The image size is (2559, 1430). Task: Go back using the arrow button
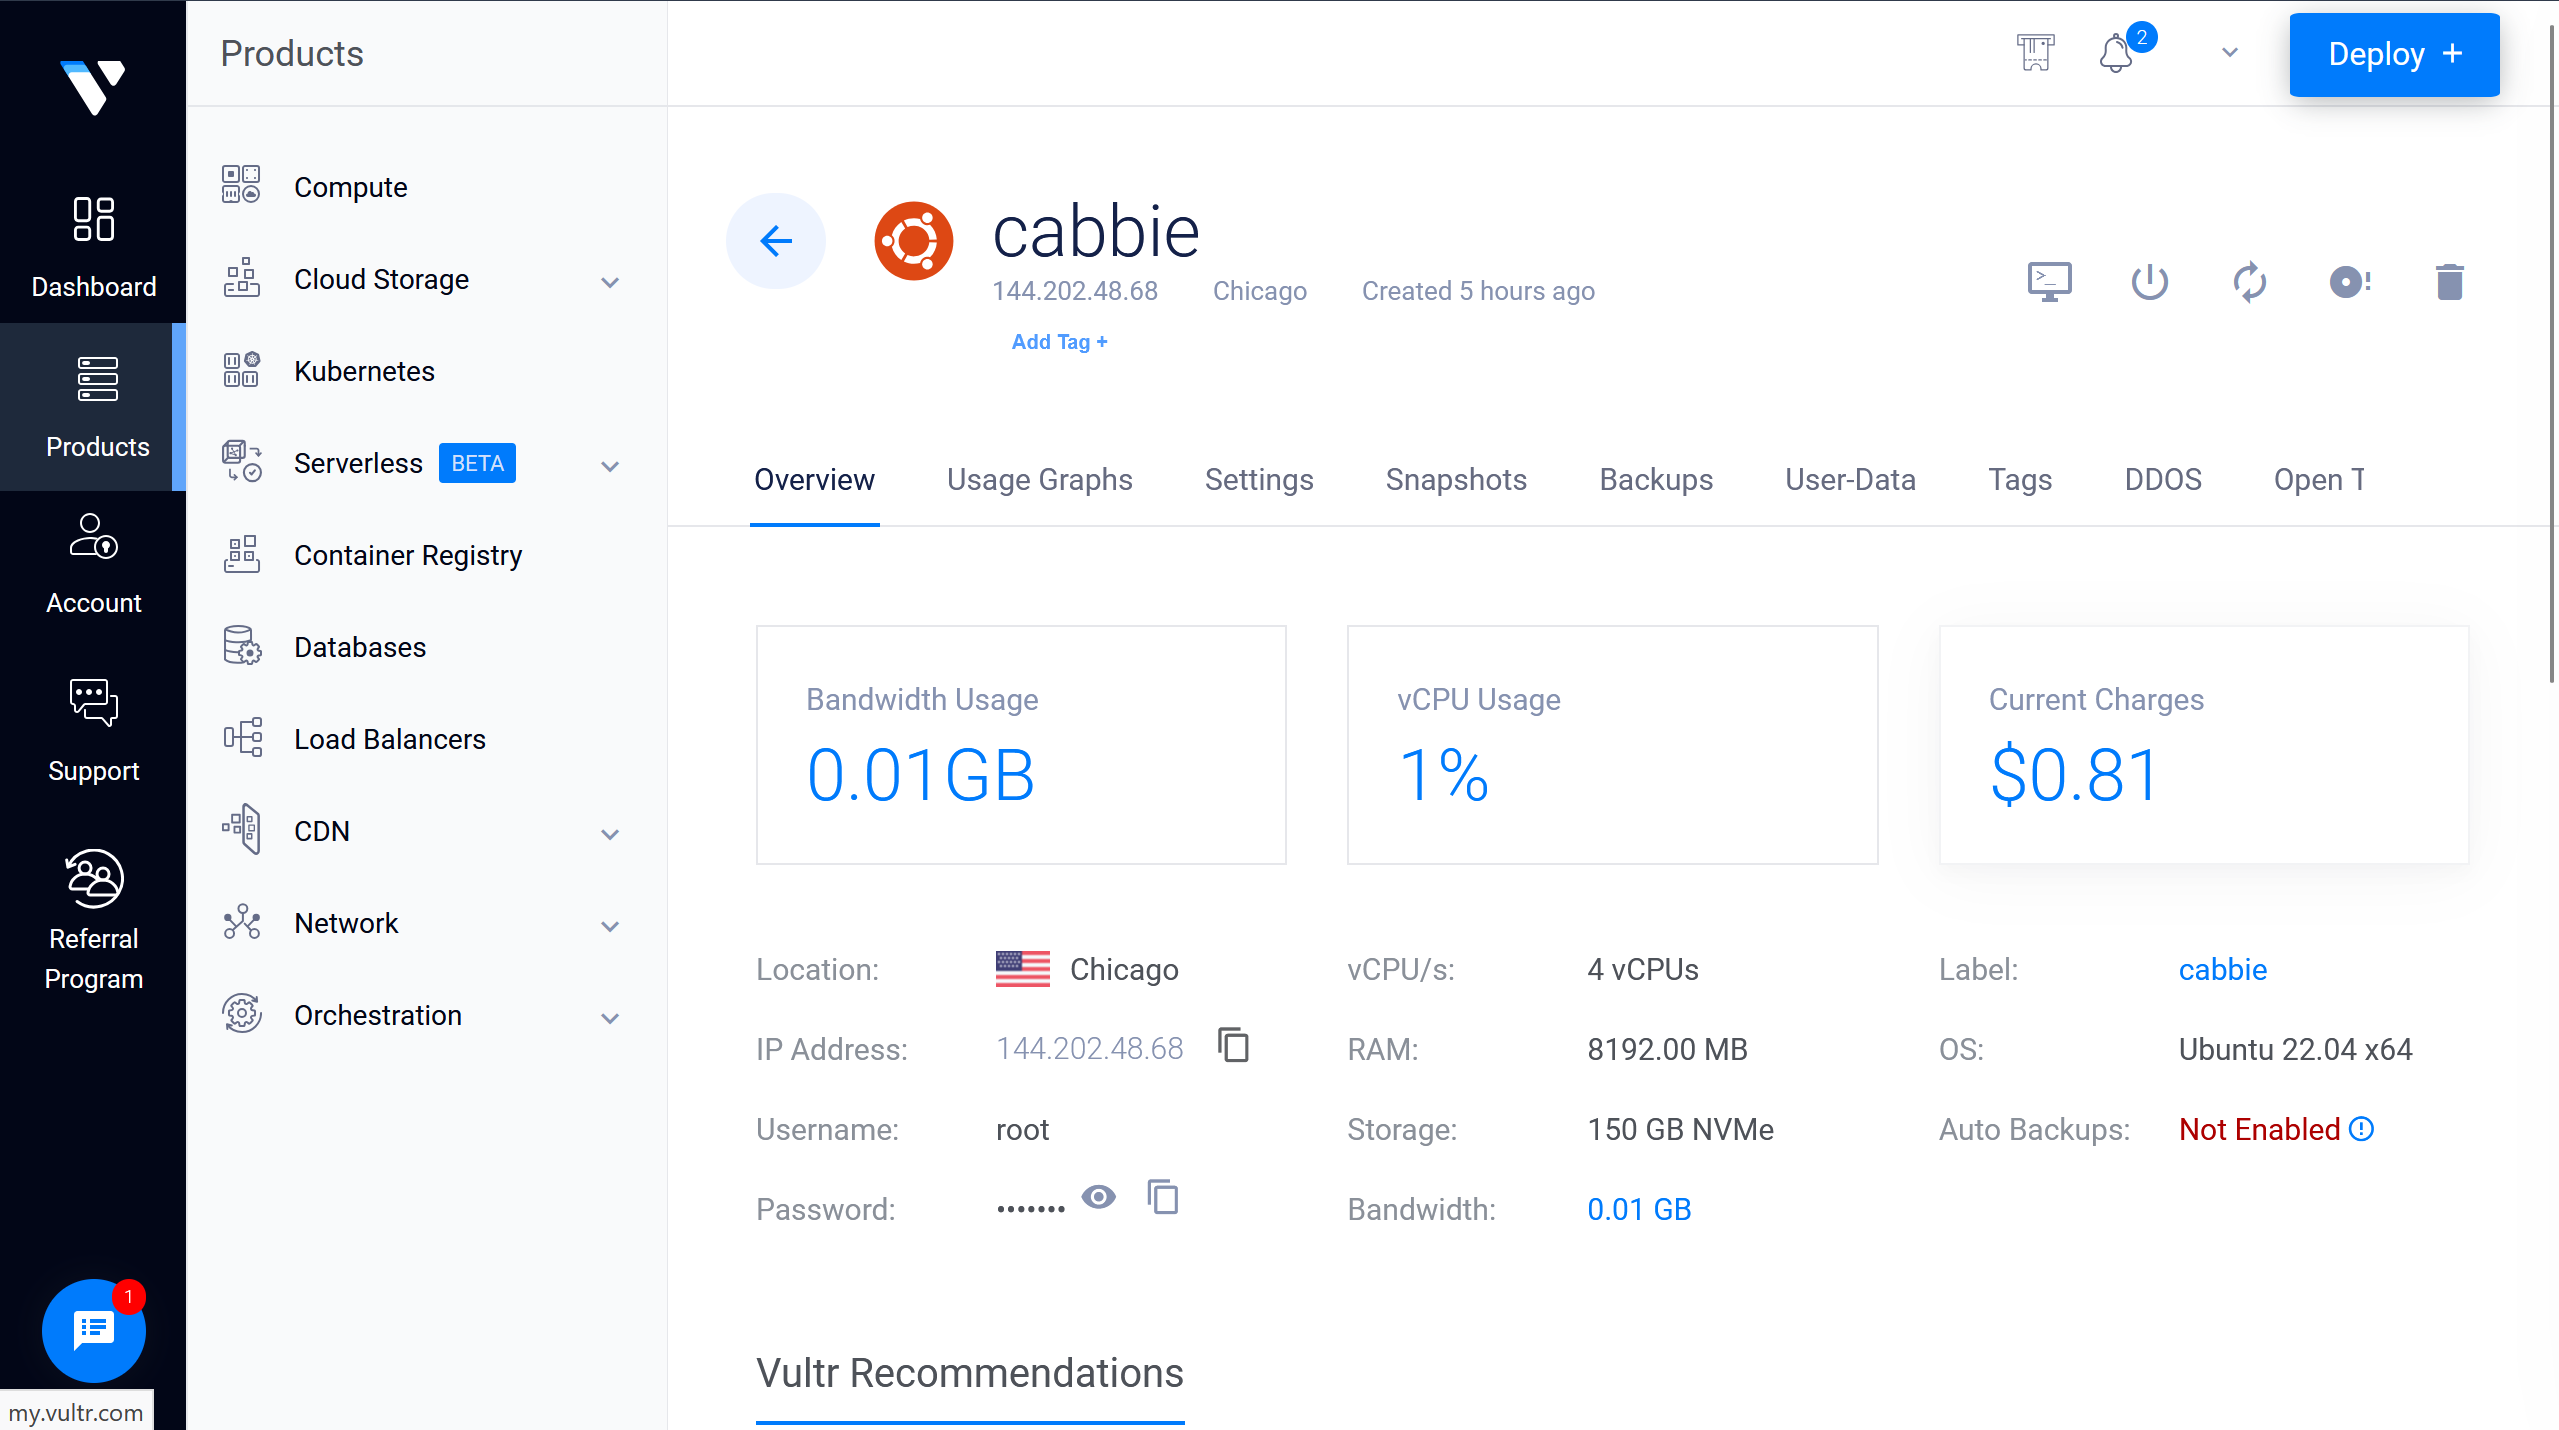click(775, 241)
